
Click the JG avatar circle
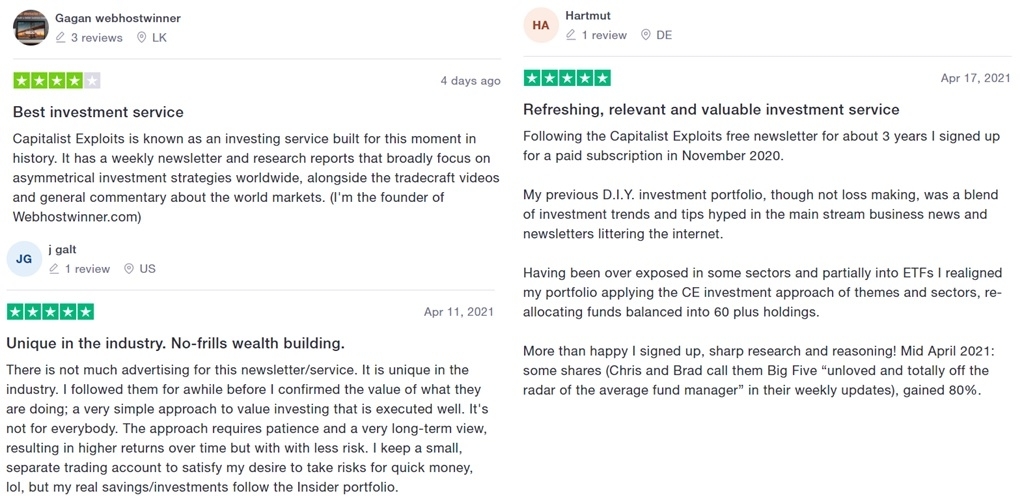[24, 259]
